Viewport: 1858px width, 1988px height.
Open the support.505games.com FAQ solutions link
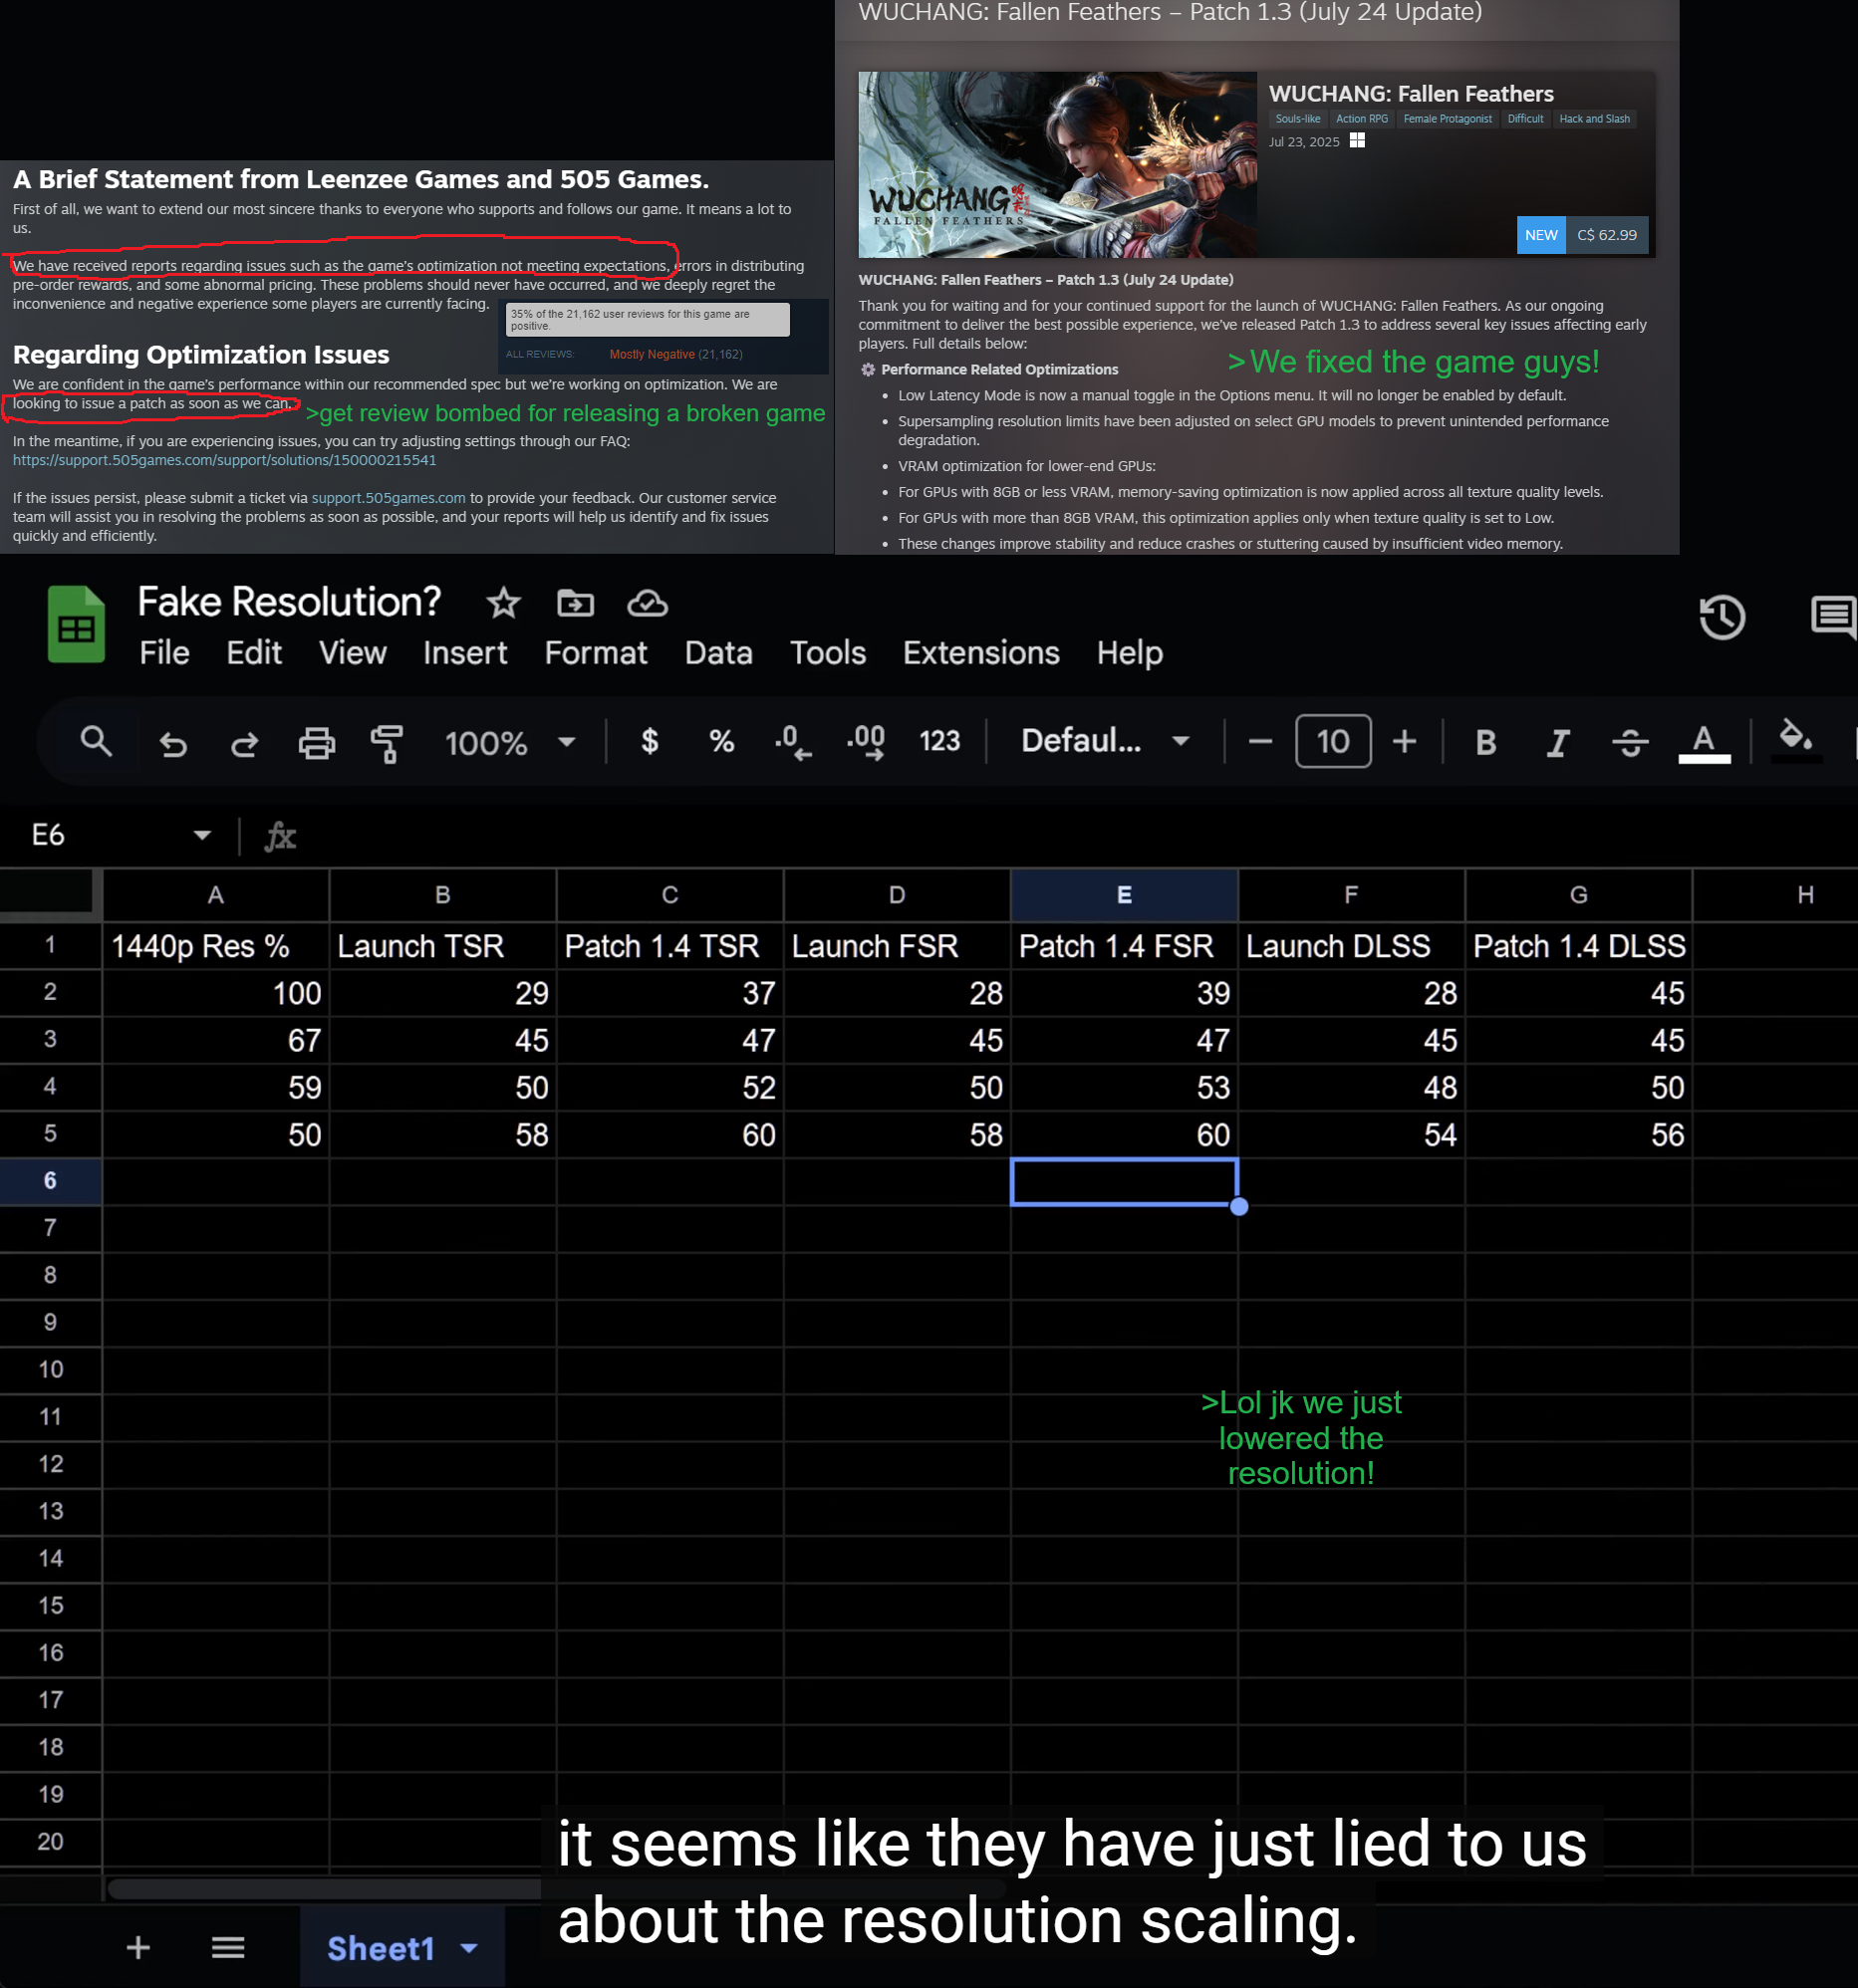(x=224, y=460)
